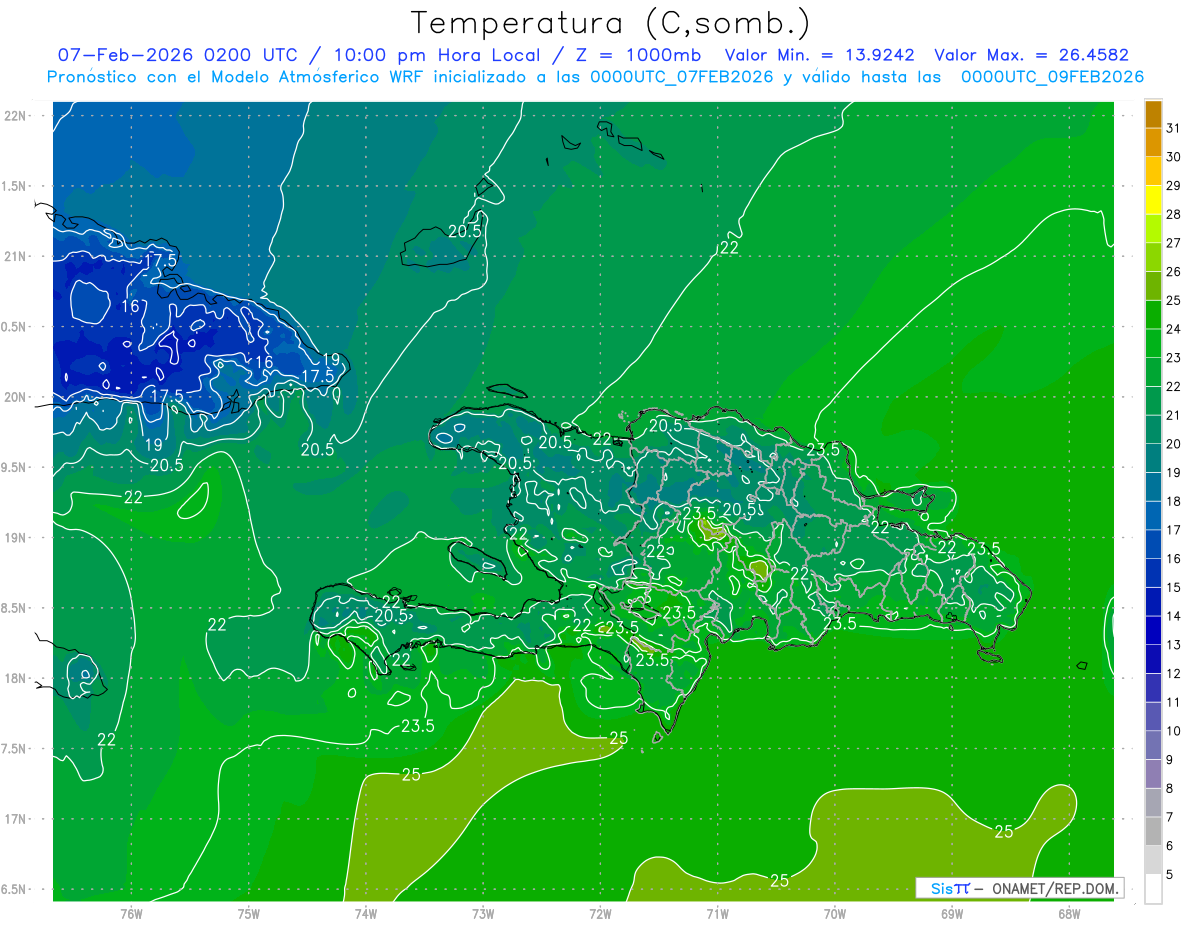Click the 76W longitude axis label

(131, 913)
